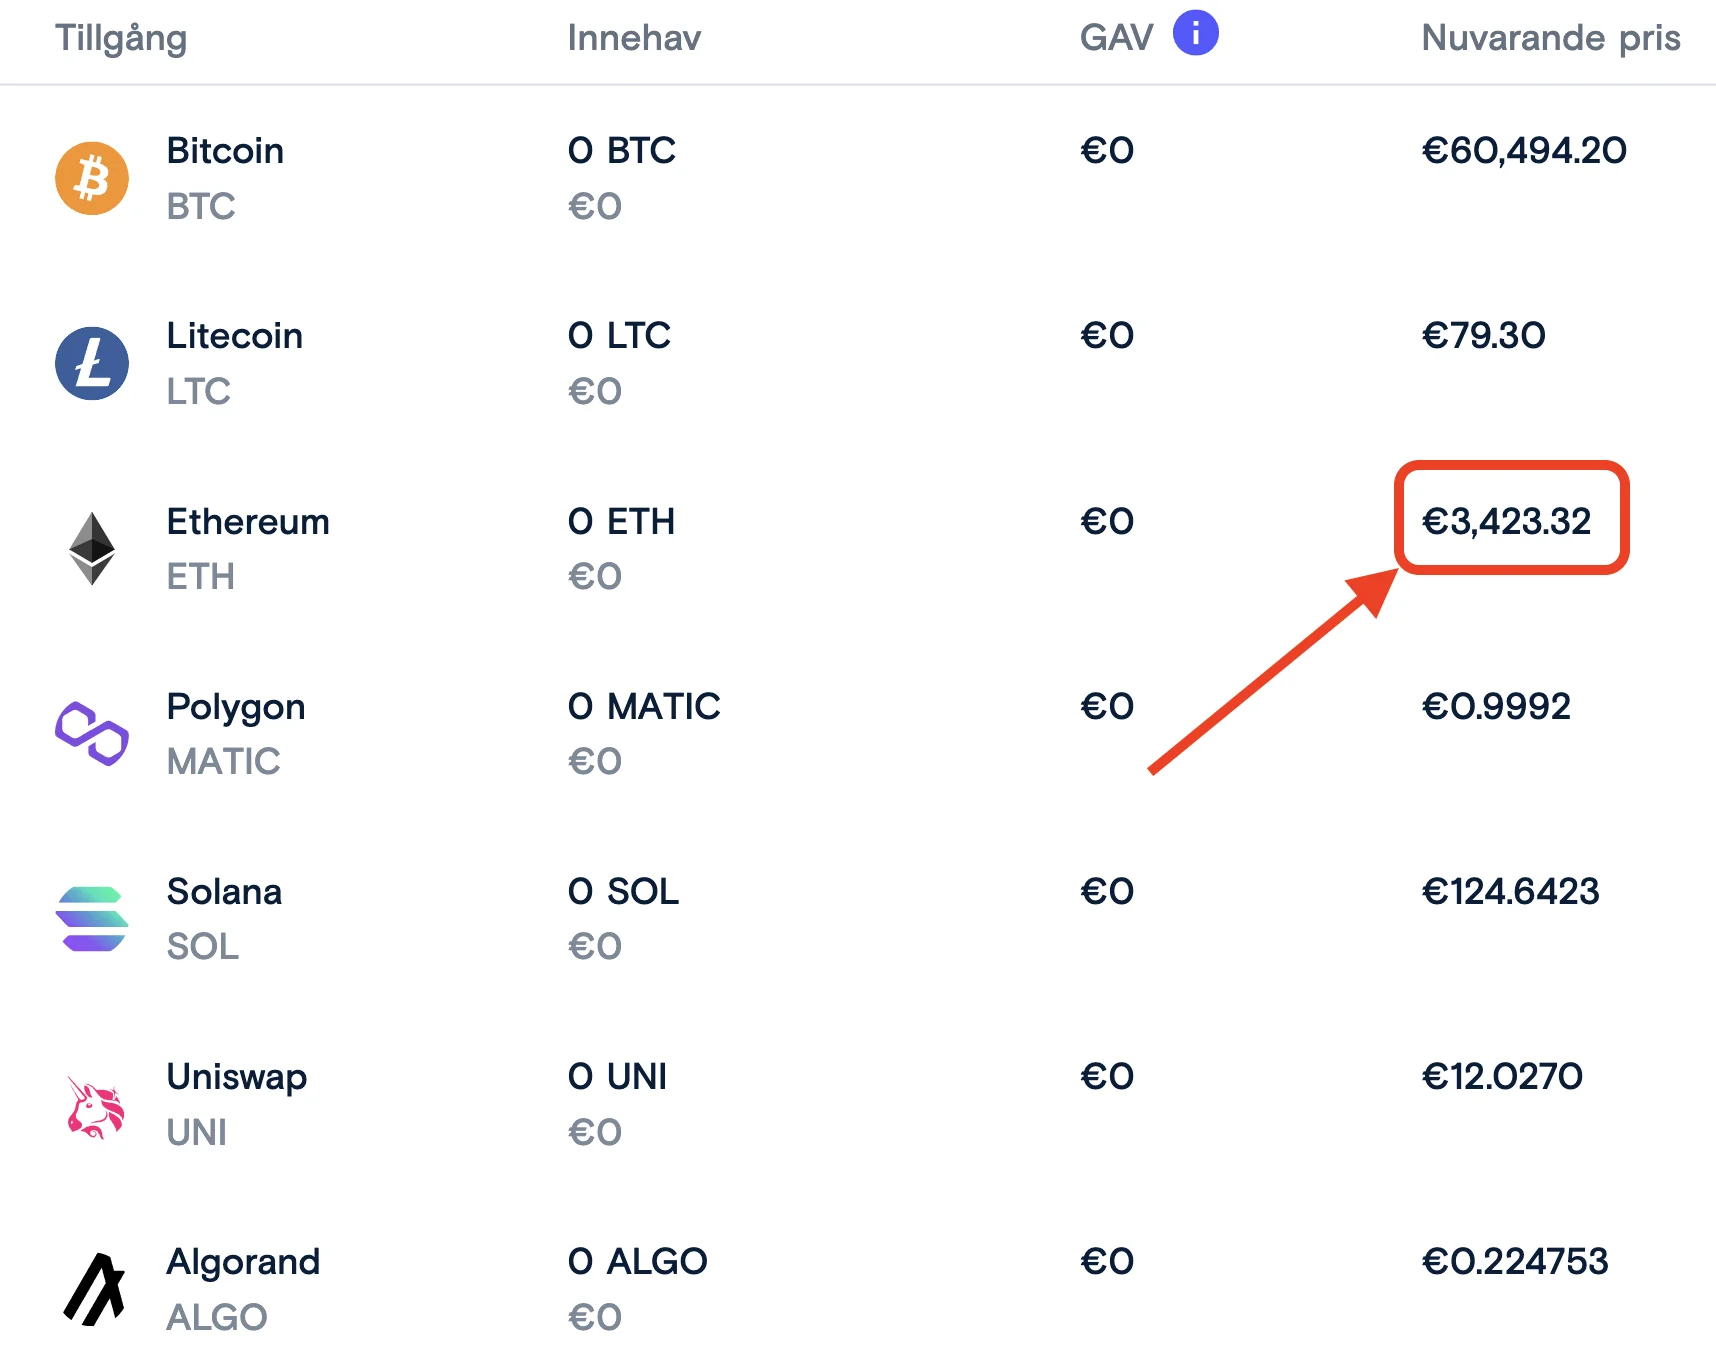The image size is (1716, 1356).
Task: Sort by the Innehav column header
Action: [x=634, y=38]
